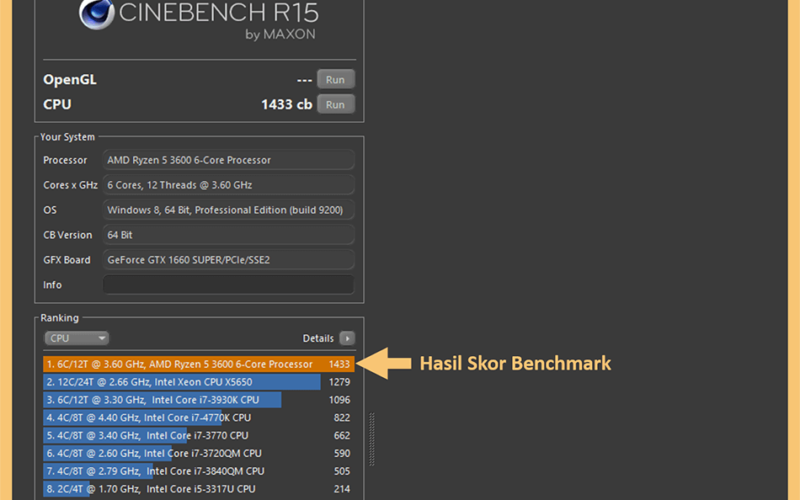
Task: Open the CPU ranking dropdown
Action: pyautogui.click(x=77, y=338)
